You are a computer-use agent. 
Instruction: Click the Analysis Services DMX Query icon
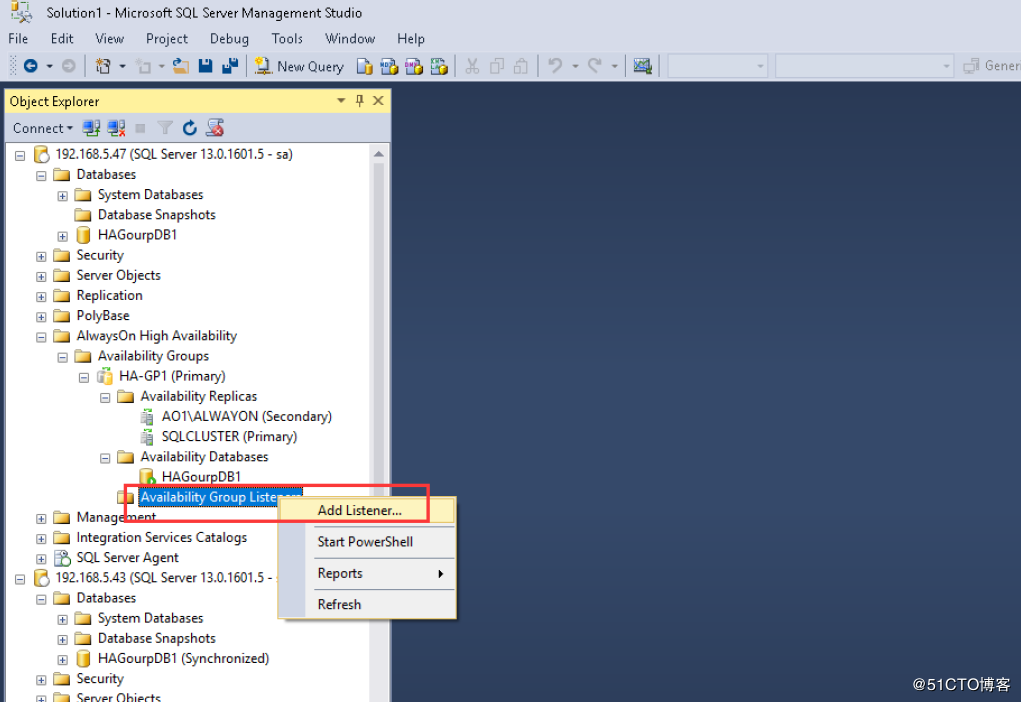pyautogui.click(x=414, y=66)
